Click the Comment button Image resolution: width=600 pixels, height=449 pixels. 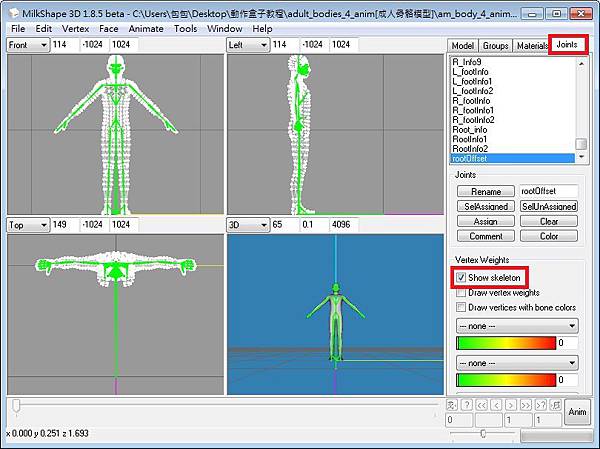point(486,236)
